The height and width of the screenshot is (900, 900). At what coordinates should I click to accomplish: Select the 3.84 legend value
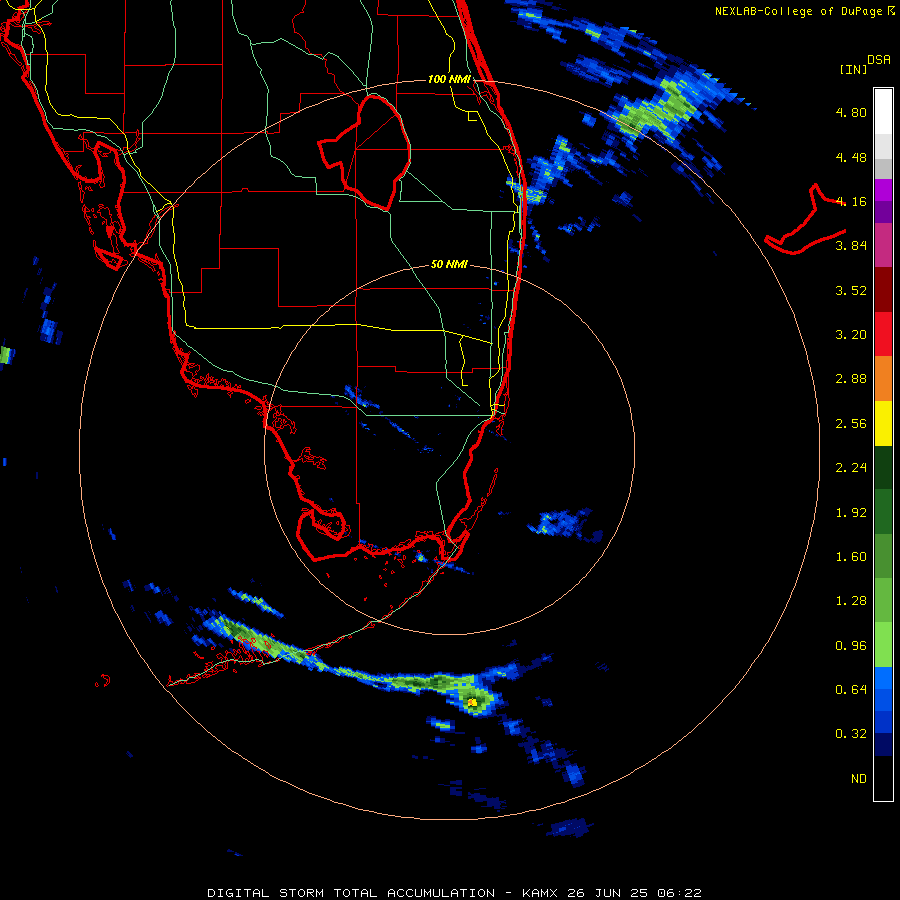pyautogui.click(x=851, y=246)
